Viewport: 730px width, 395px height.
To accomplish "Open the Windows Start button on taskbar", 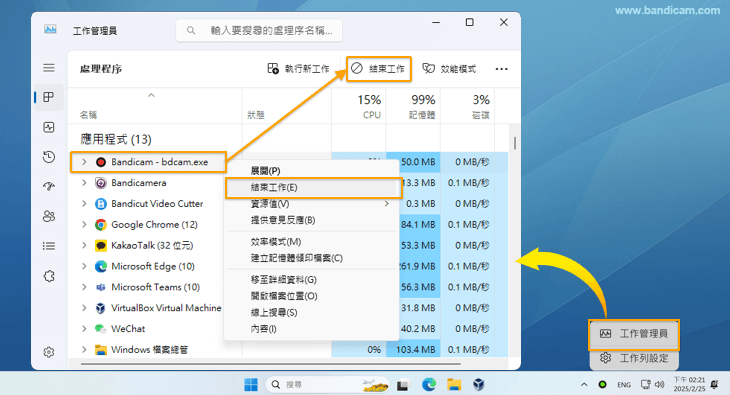I will click(x=251, y=384).
